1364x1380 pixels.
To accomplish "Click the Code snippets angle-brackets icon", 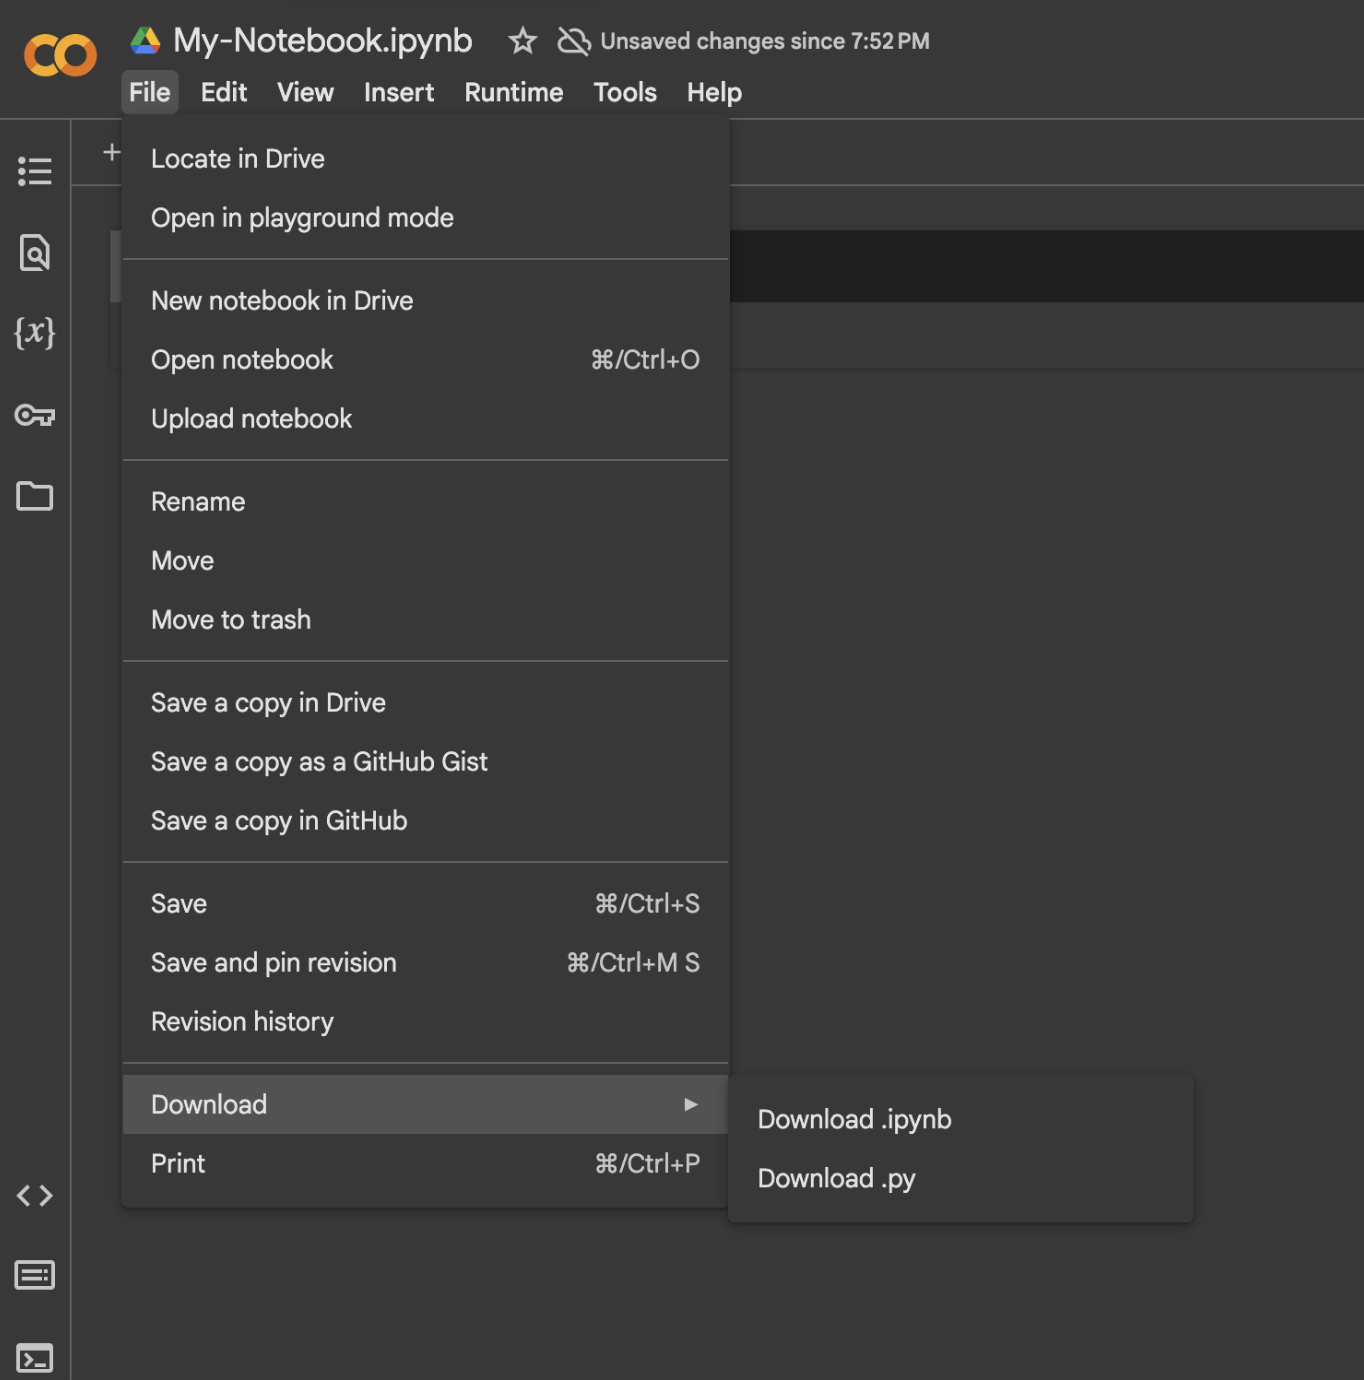I will pos(35,1195).
